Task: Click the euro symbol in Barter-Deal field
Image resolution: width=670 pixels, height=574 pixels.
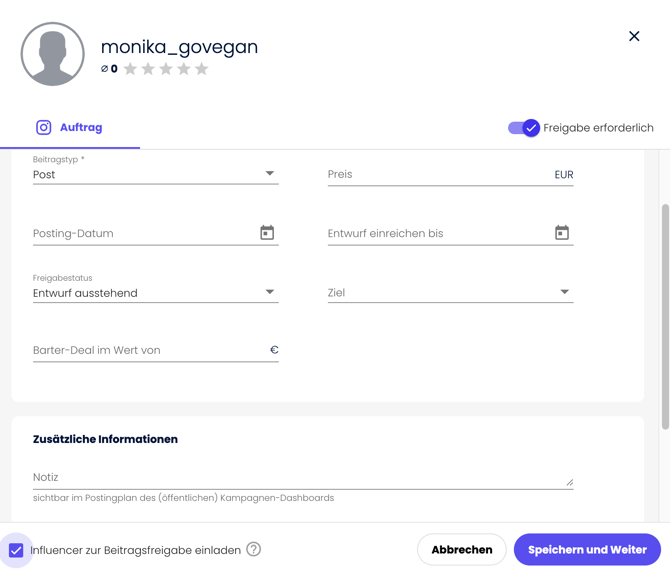Action: [x=274, y=350]
